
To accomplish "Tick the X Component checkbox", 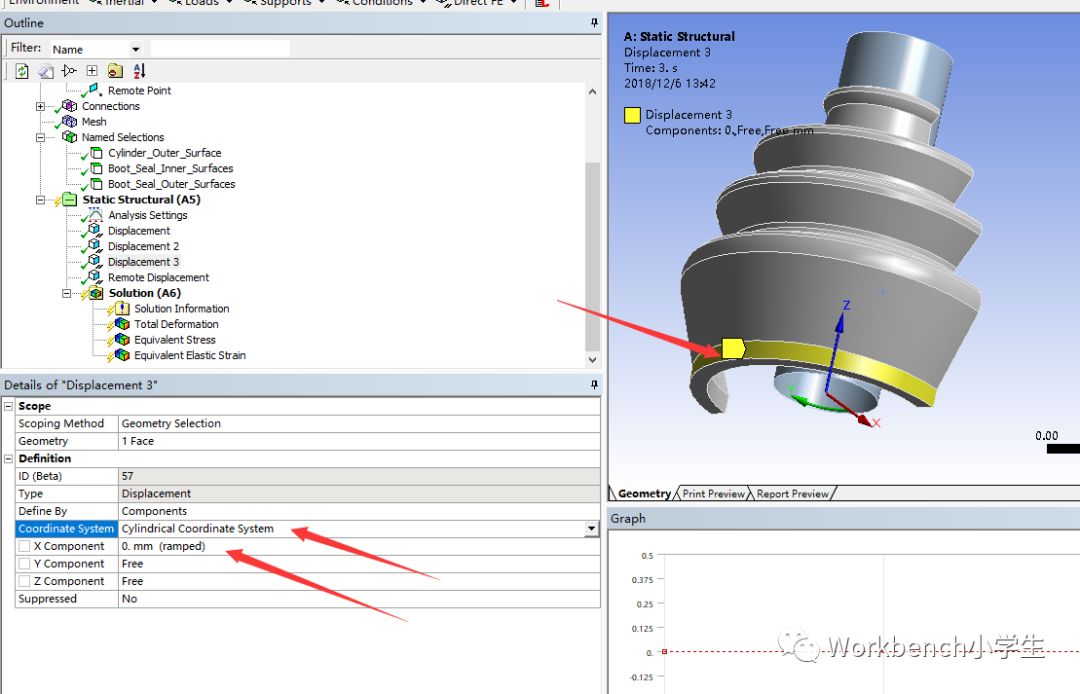I will [x=24, y=547].
